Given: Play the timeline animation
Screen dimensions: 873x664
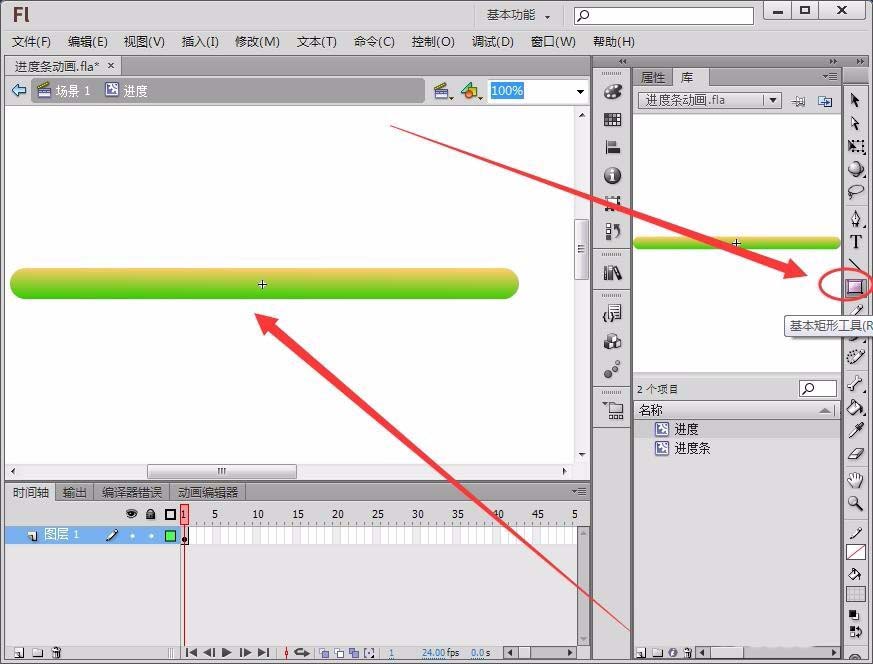Looking at the screenshot, I should [227, 652].
